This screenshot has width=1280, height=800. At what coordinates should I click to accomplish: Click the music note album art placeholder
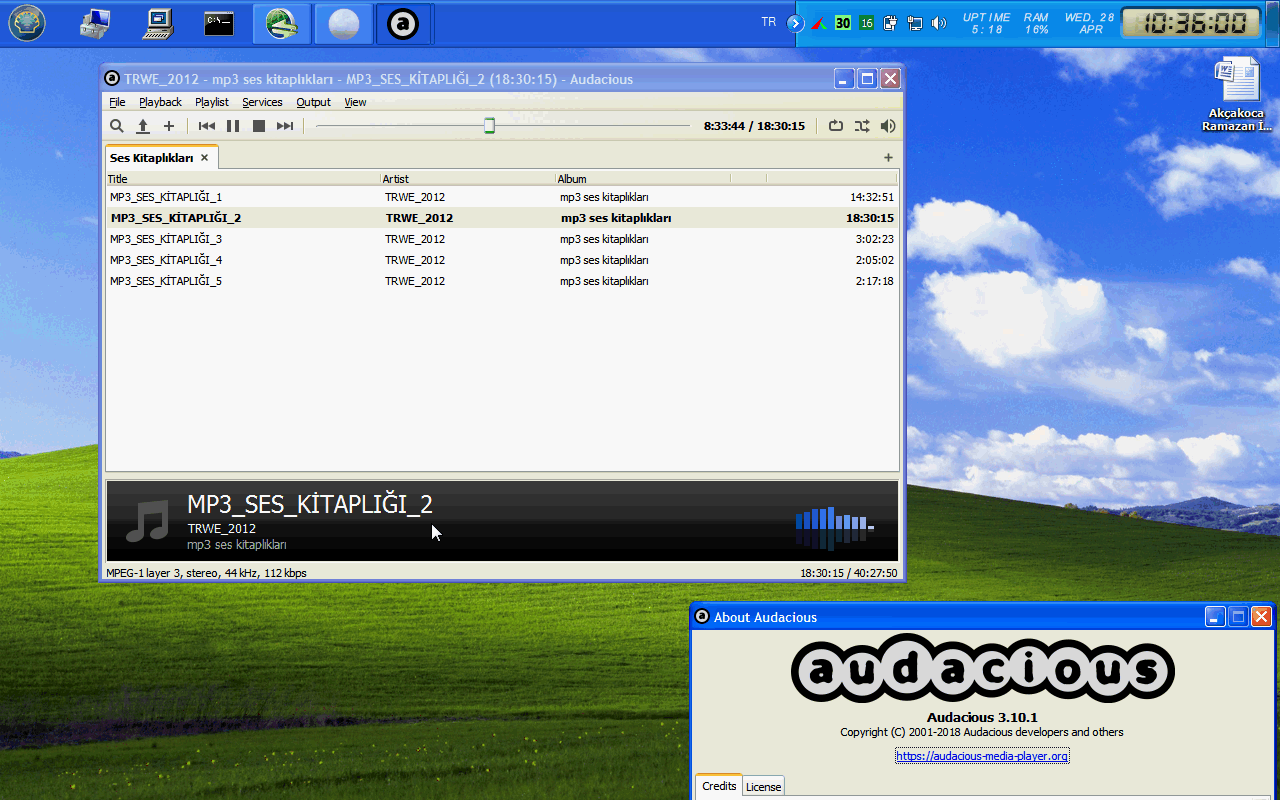pos(147,521)
